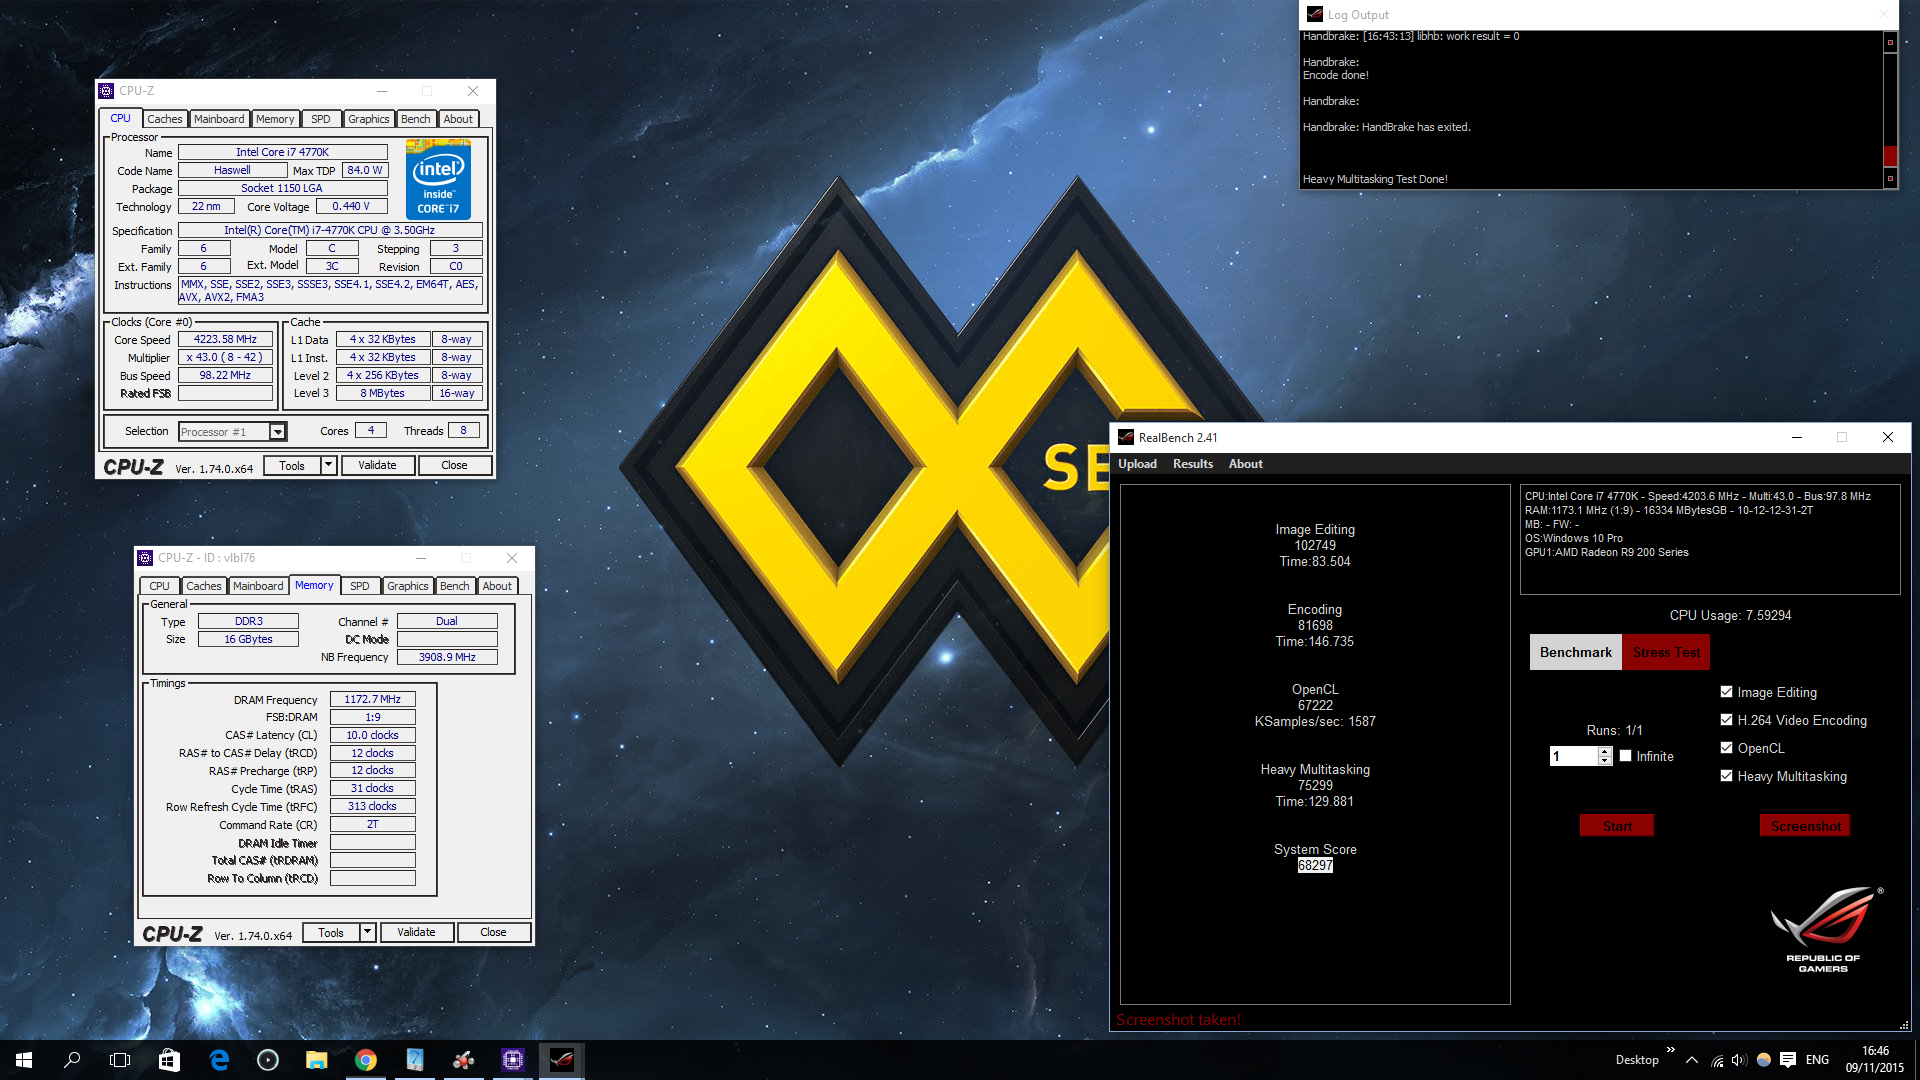Open the molecule-icon app in taskbar
Image resolution: width=1920 pixels, height=1080 pixels.
[464, 1060]
